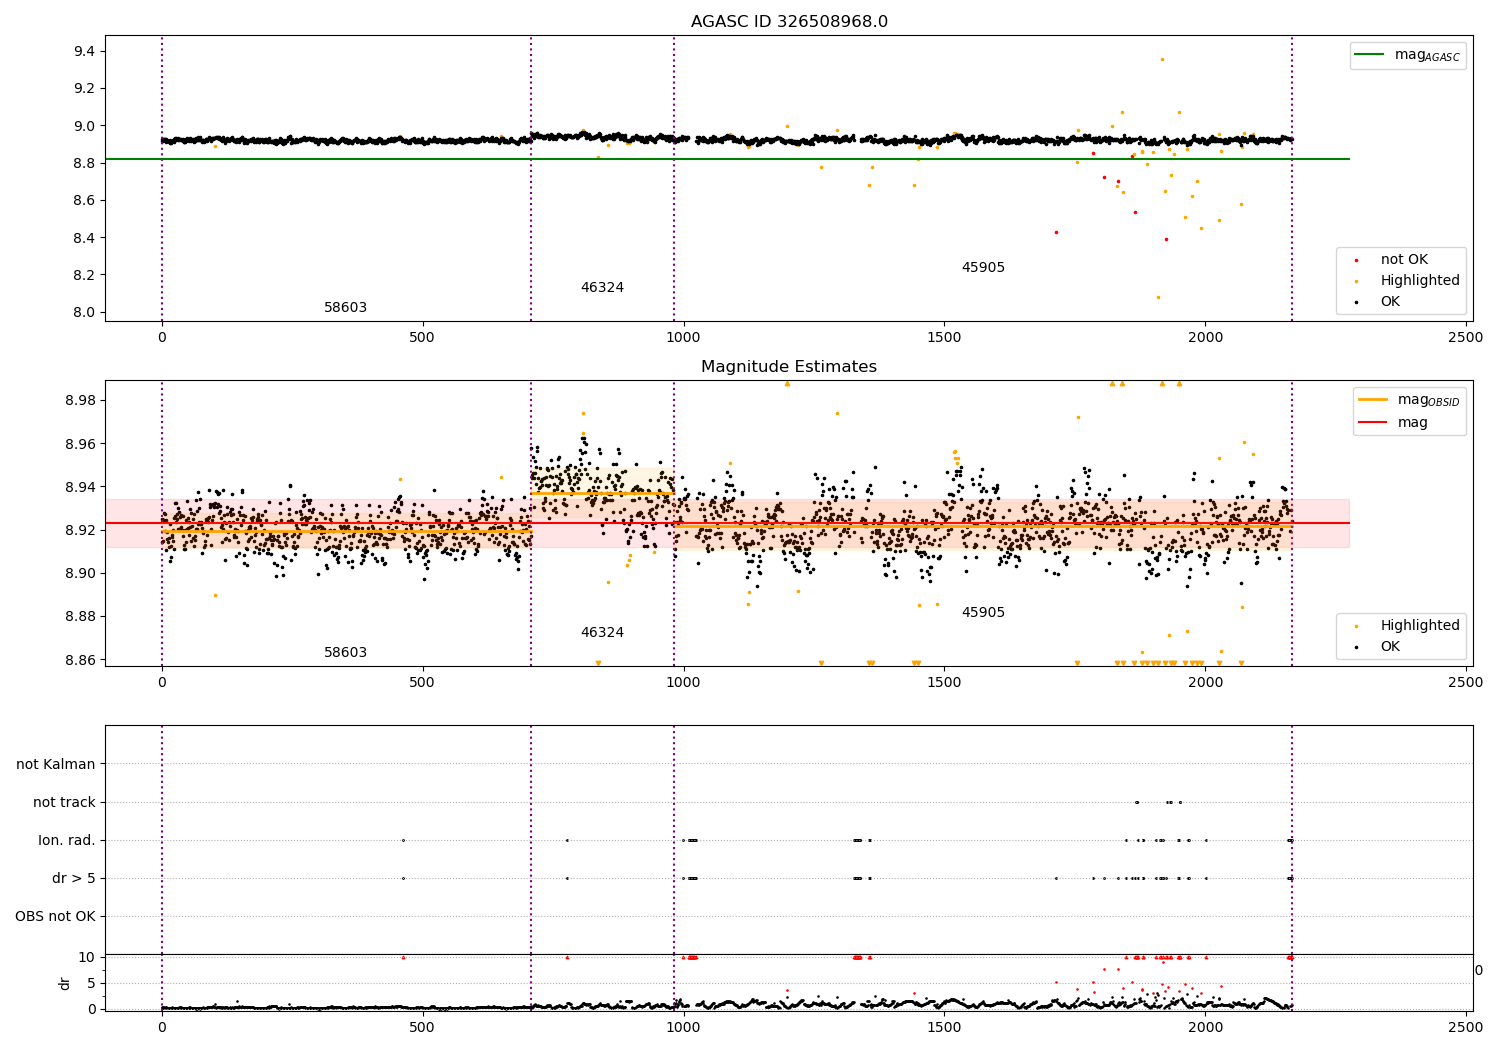
Task: Click the green mag AGASC horizontal line in the top plot
Action: (727, 159)
